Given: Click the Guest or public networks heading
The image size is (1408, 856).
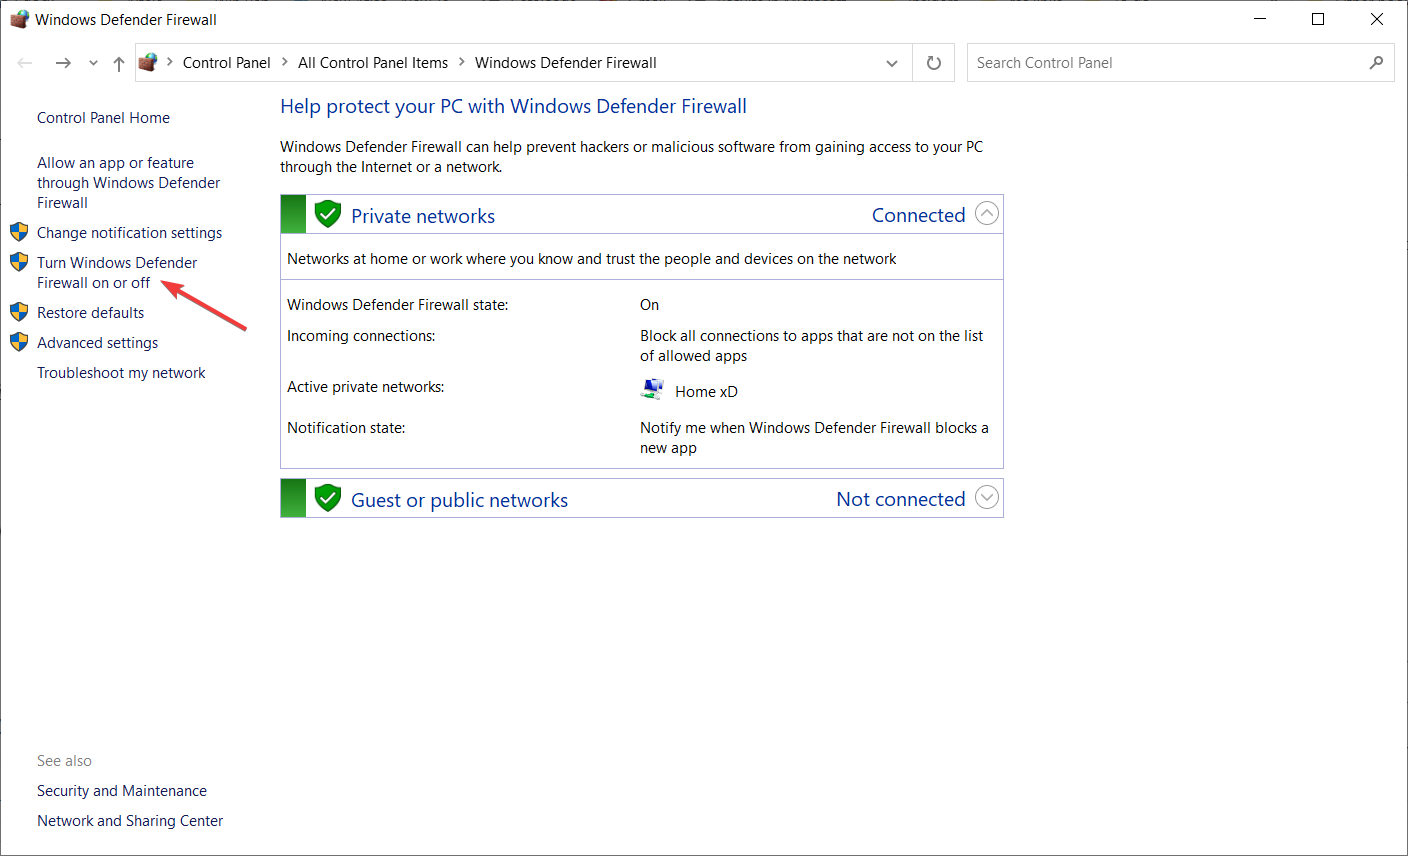Looking at the screenshot, I should pos(459,500).
